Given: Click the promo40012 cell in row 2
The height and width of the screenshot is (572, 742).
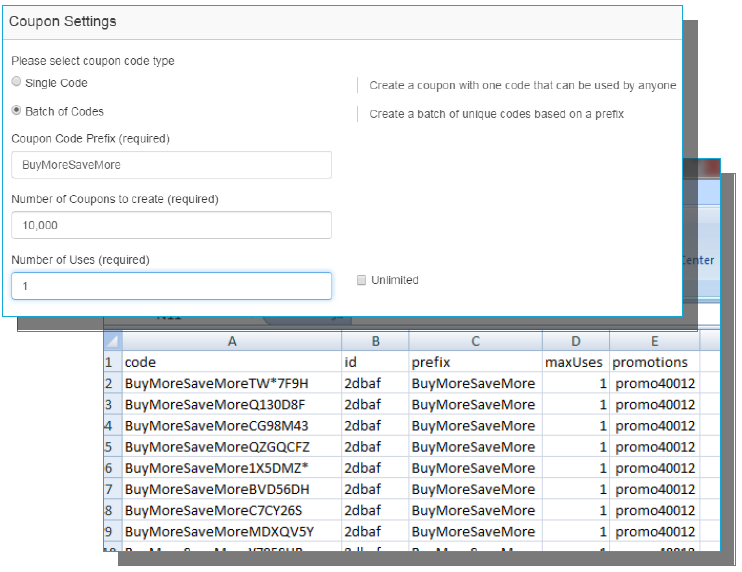Looking at the screenshot, I should pyautogui.click(x=654, y=383).
